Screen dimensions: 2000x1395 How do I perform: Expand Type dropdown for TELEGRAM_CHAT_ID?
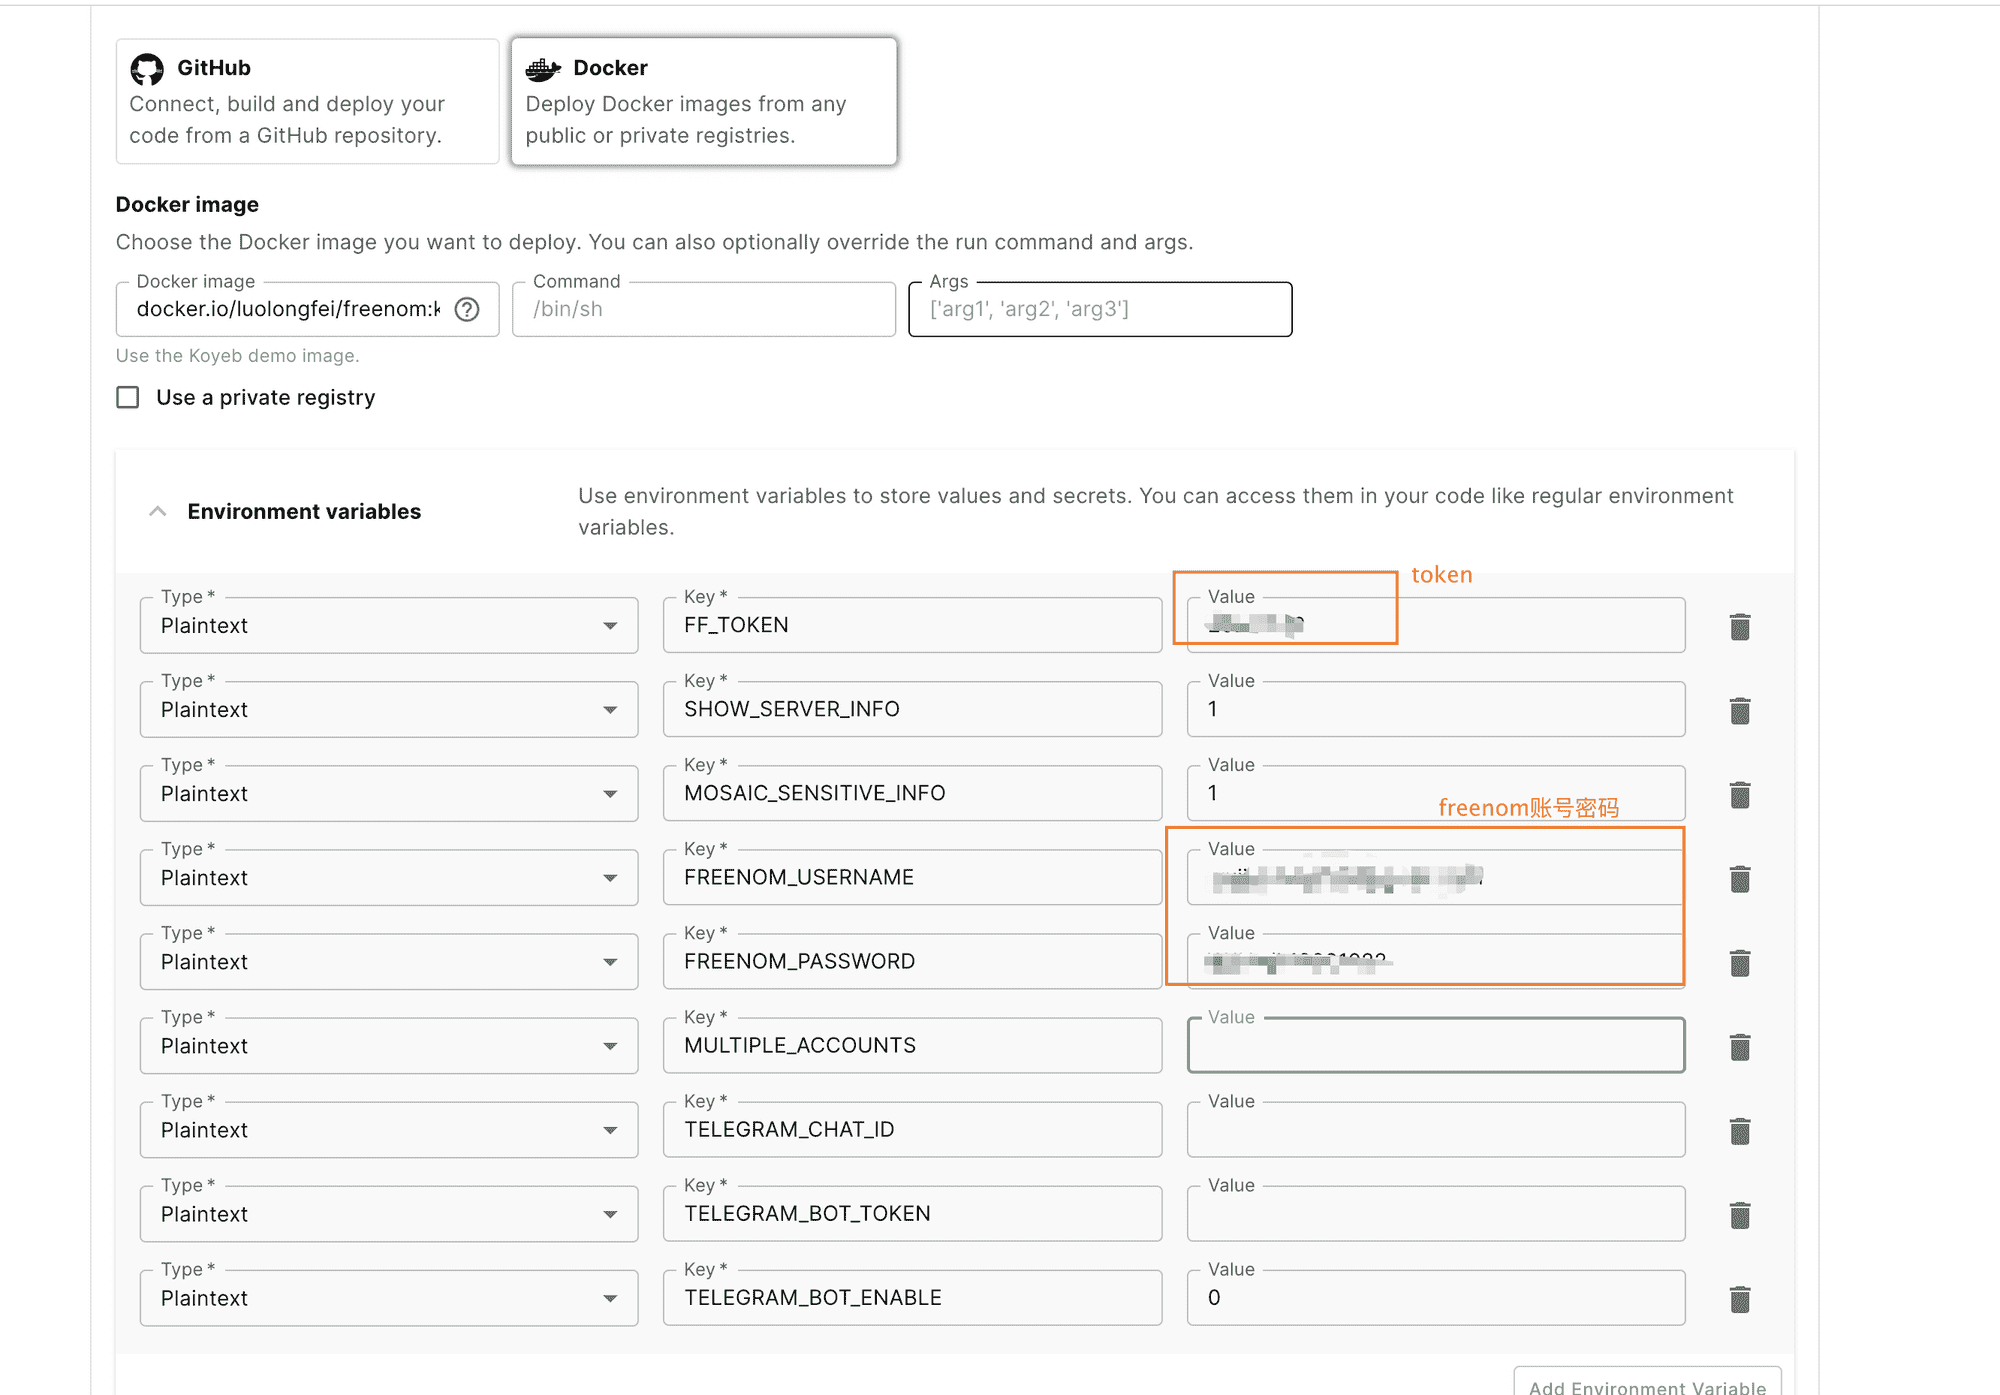point(389,1129)
